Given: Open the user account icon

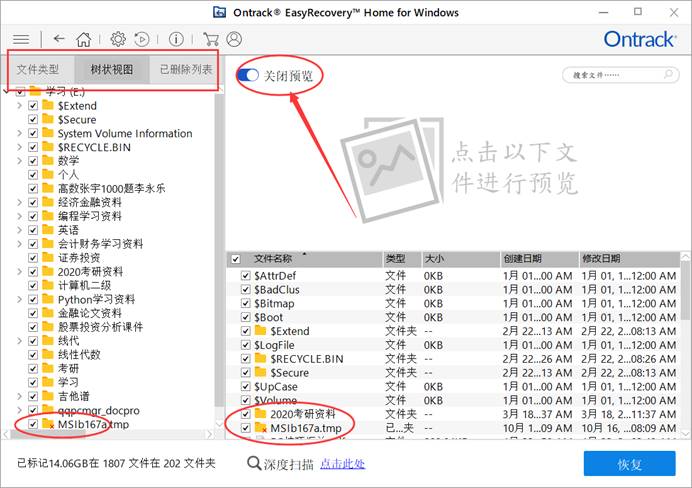Looking at the screenshot, I should click(x=234, y=39).
